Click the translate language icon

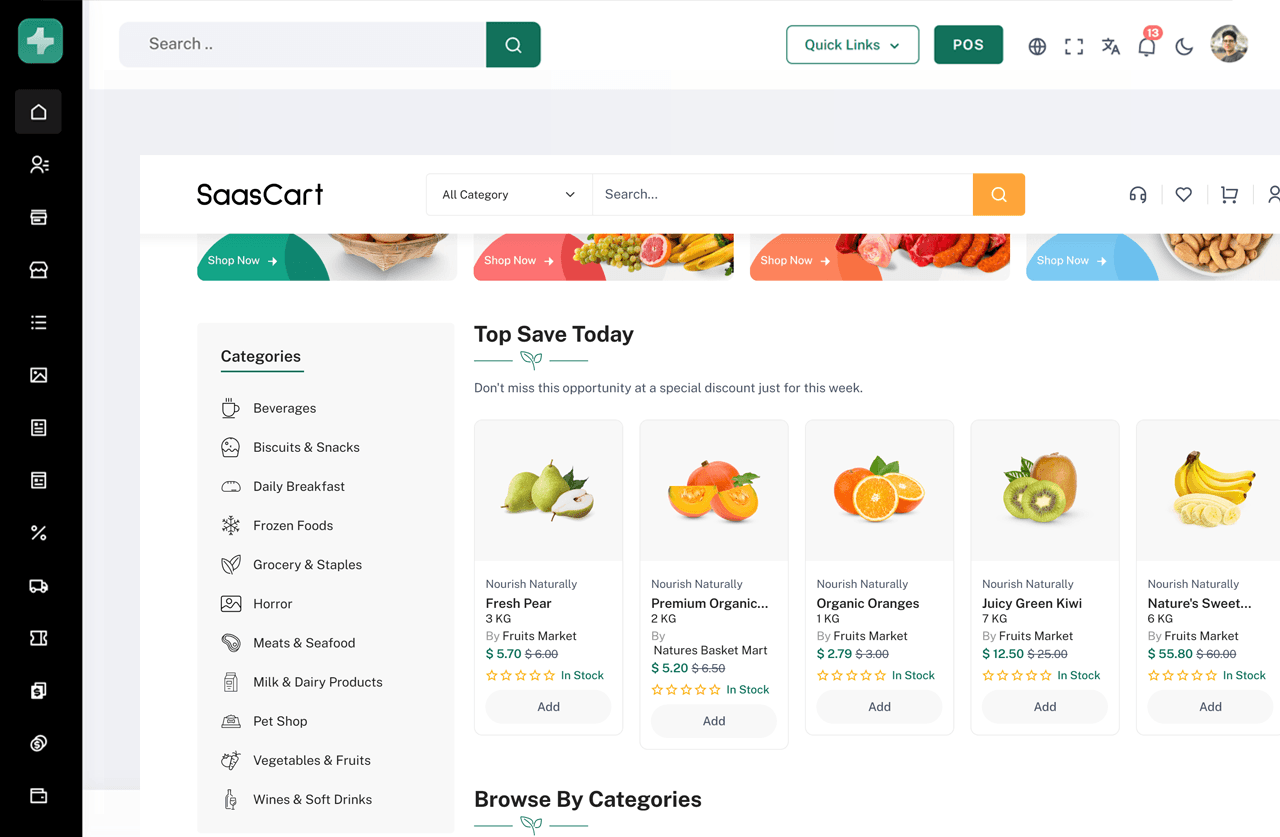1110,46
